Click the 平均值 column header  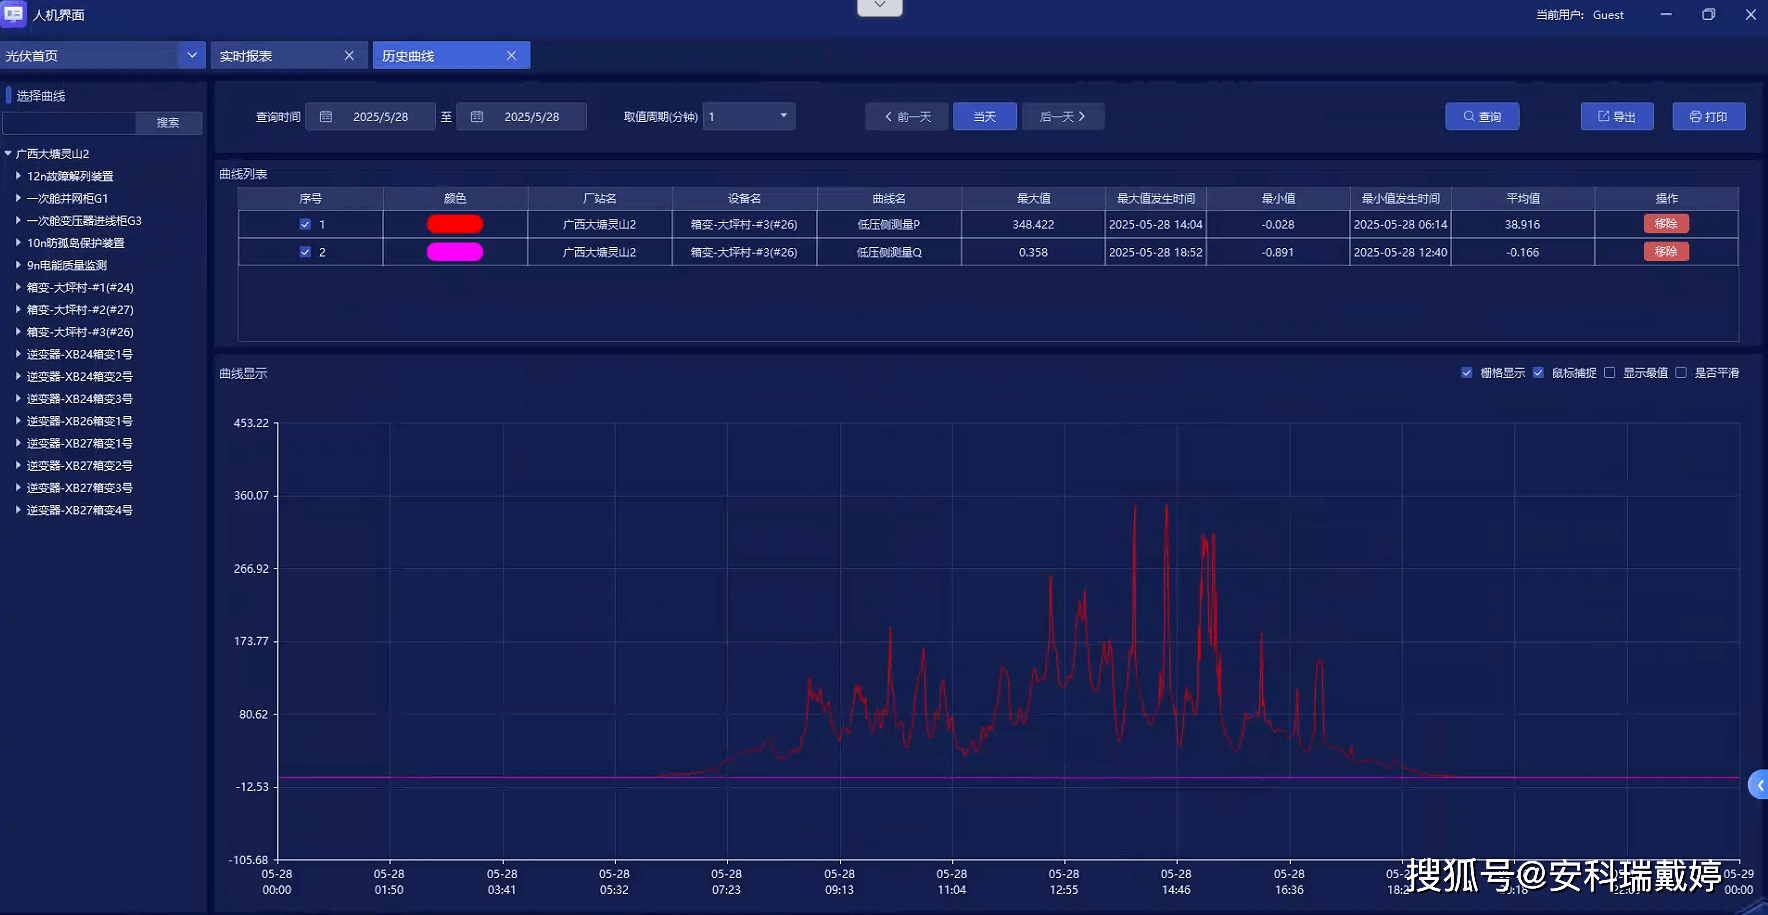click(x=1523, y=198)
